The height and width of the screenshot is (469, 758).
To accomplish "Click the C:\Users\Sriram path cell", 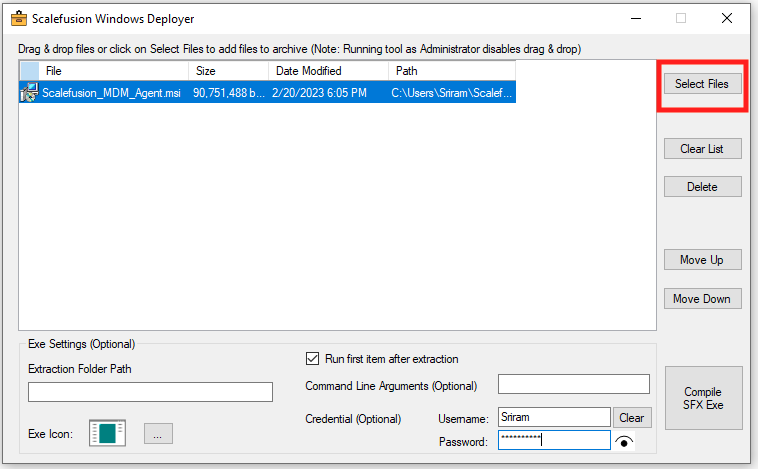I will (x=452, y=93).
